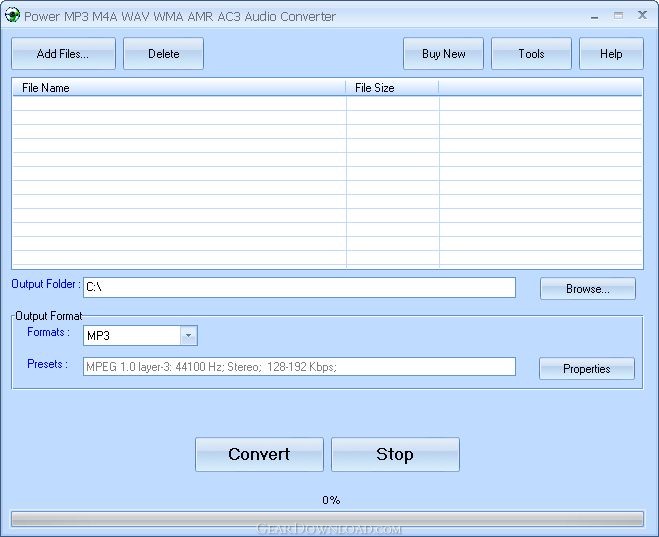Click the Delete button
Image resolution: width=659 pixels, height=537 pixels.
point(163,53)
